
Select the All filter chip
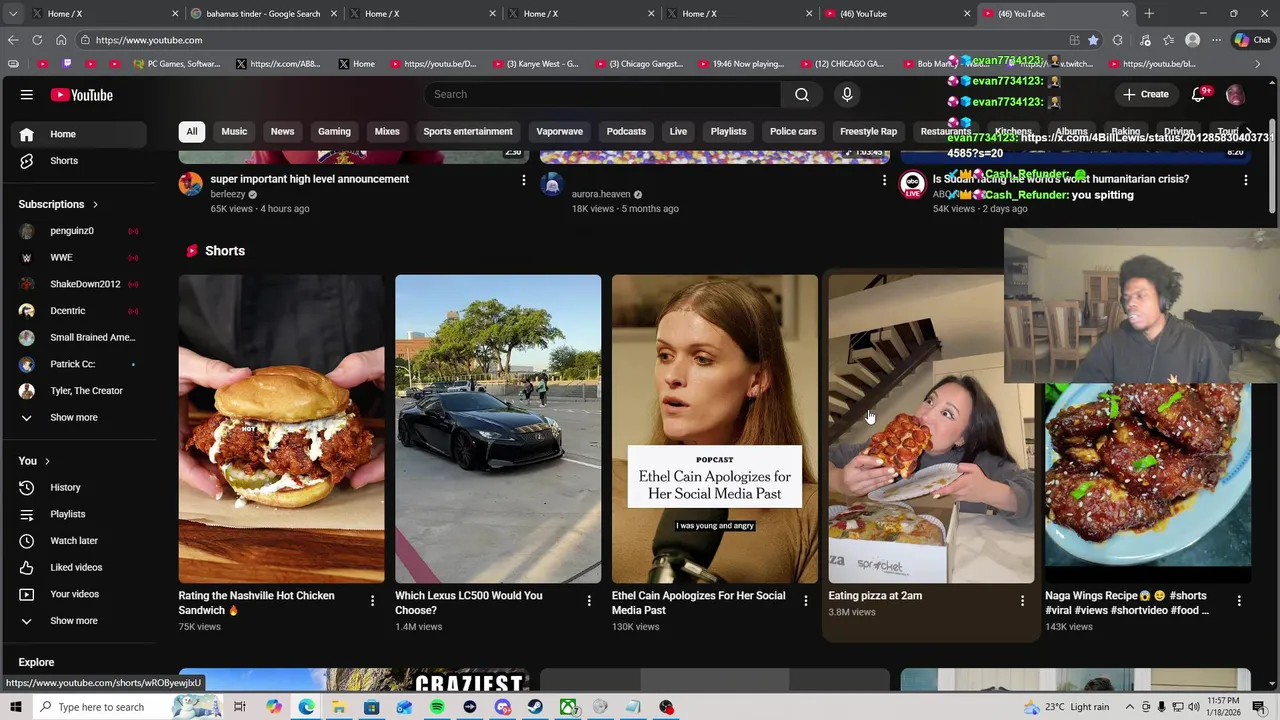click(192, 131)
